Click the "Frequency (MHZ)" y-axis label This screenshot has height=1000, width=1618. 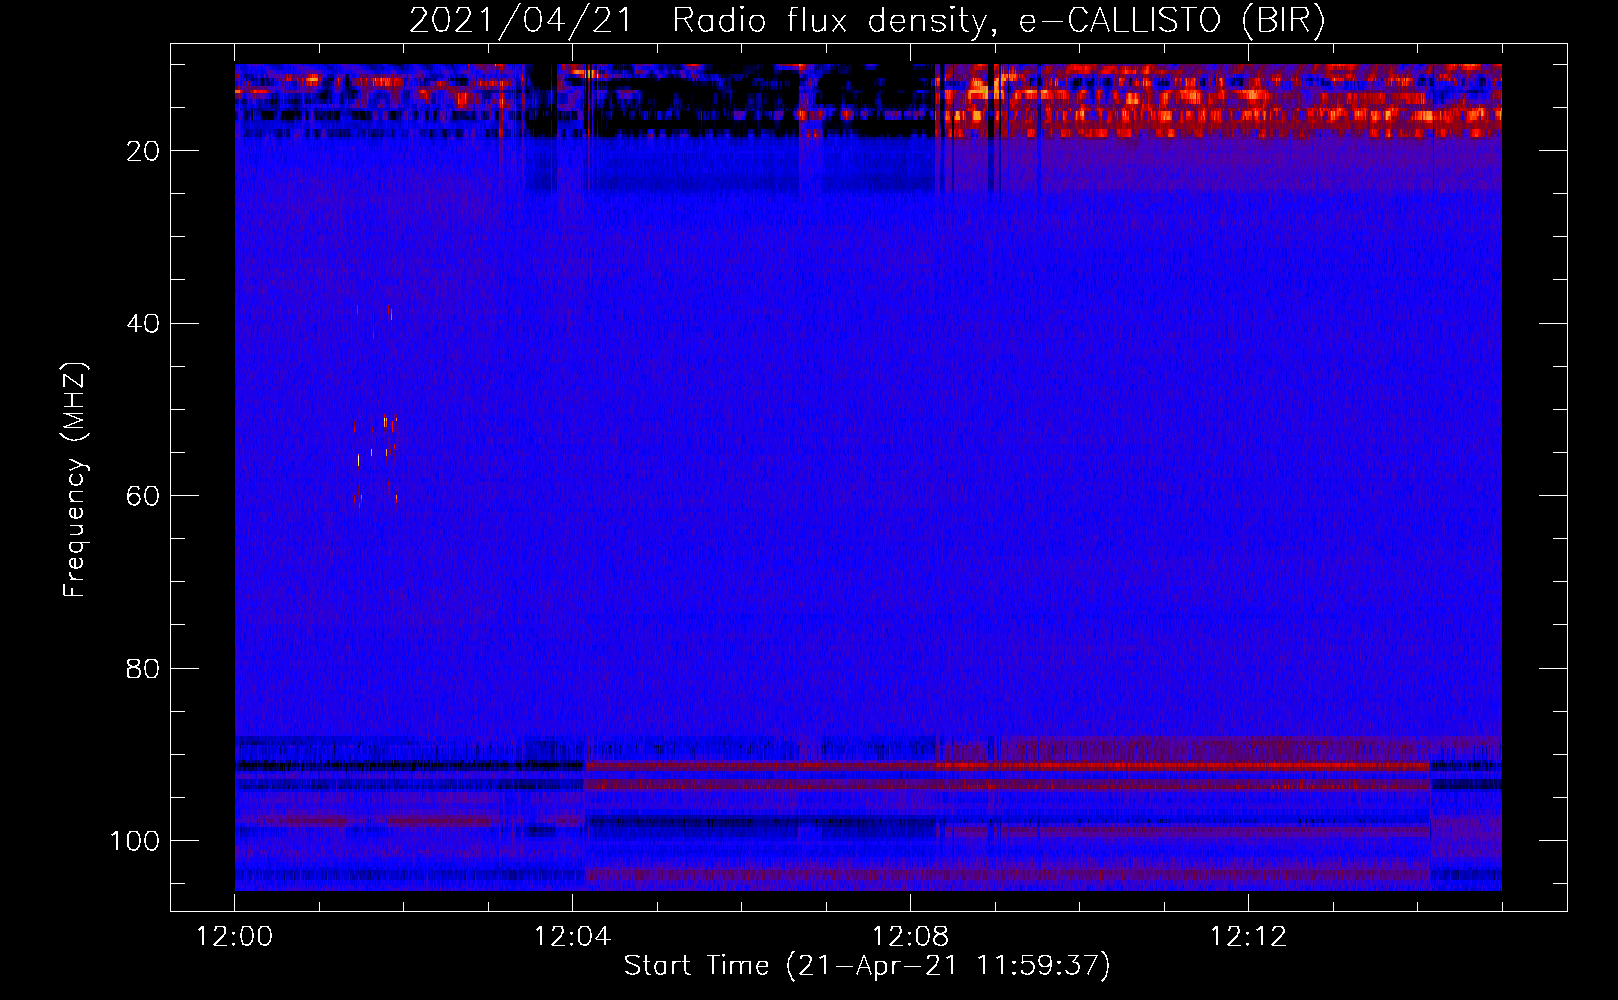coord(75,480)
